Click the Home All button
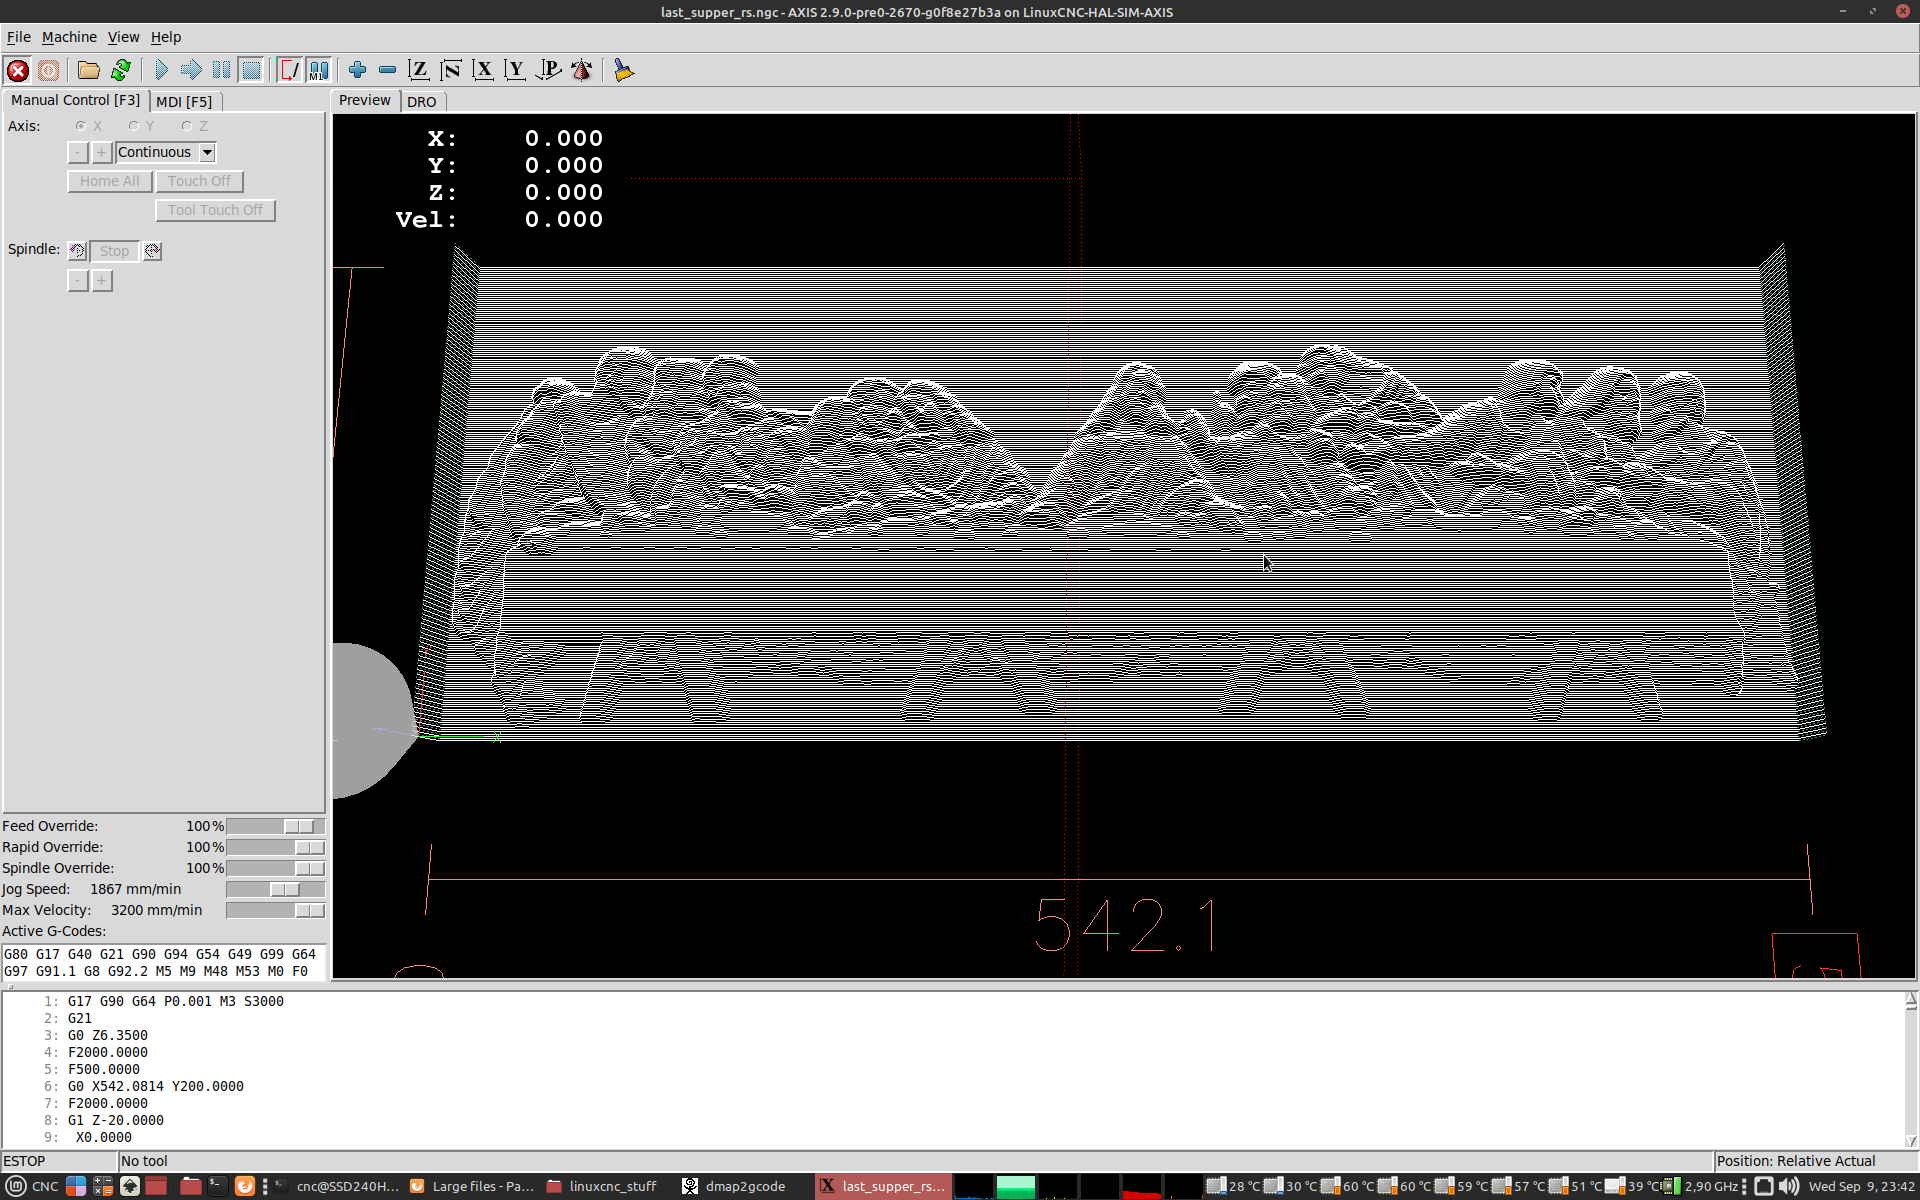This screenshot has height=1200, width=1920. coord(109,181)
